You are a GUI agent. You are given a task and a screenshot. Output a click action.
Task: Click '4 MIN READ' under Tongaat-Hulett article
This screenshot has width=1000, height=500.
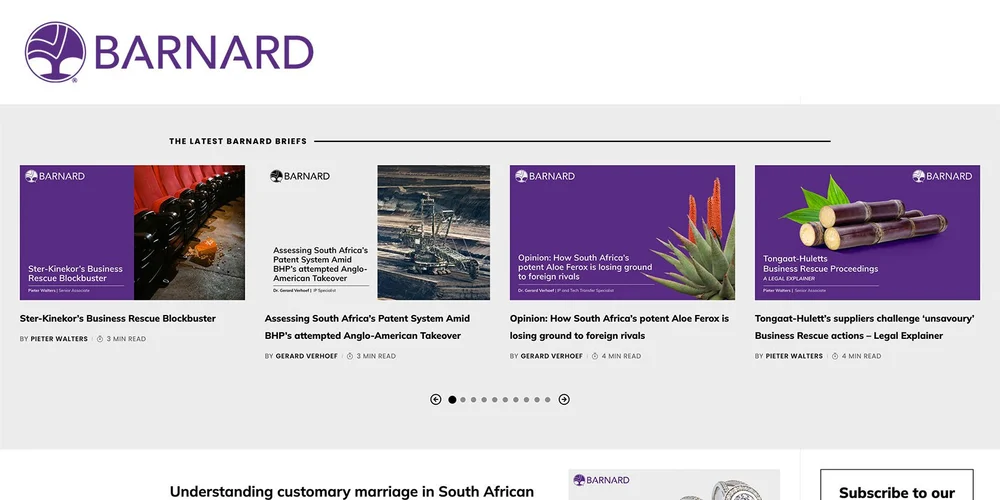tap(862, 356)
